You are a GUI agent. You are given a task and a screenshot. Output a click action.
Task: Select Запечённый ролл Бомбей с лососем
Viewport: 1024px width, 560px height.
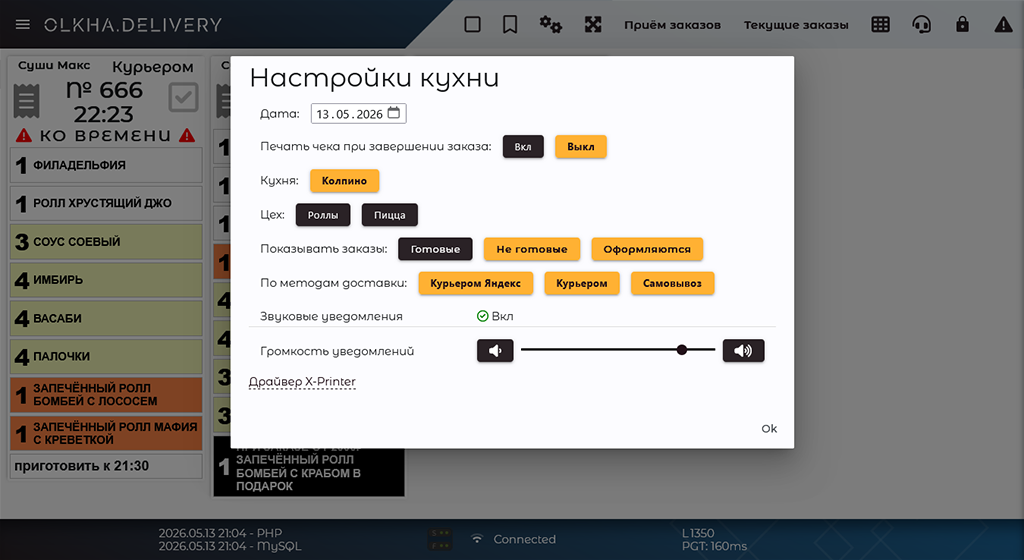(106, 395)
